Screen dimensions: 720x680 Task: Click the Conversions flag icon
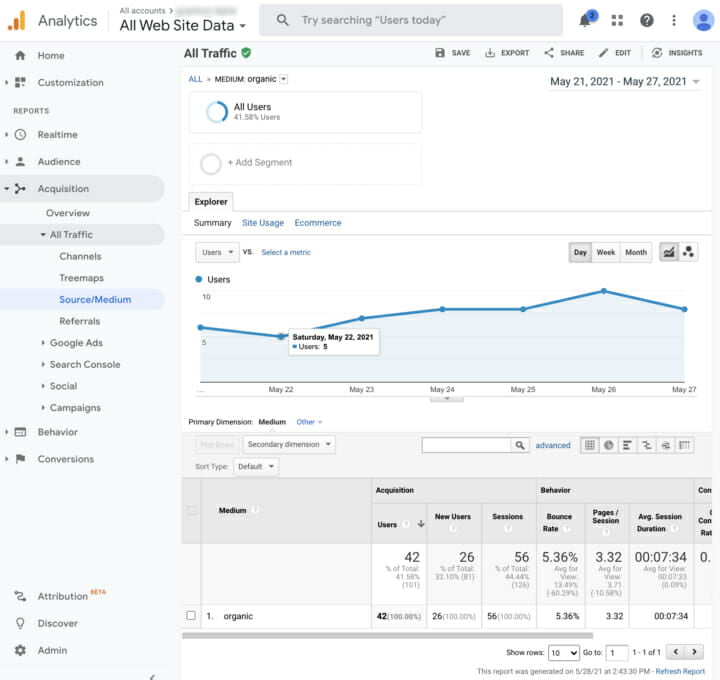point(20,459)
